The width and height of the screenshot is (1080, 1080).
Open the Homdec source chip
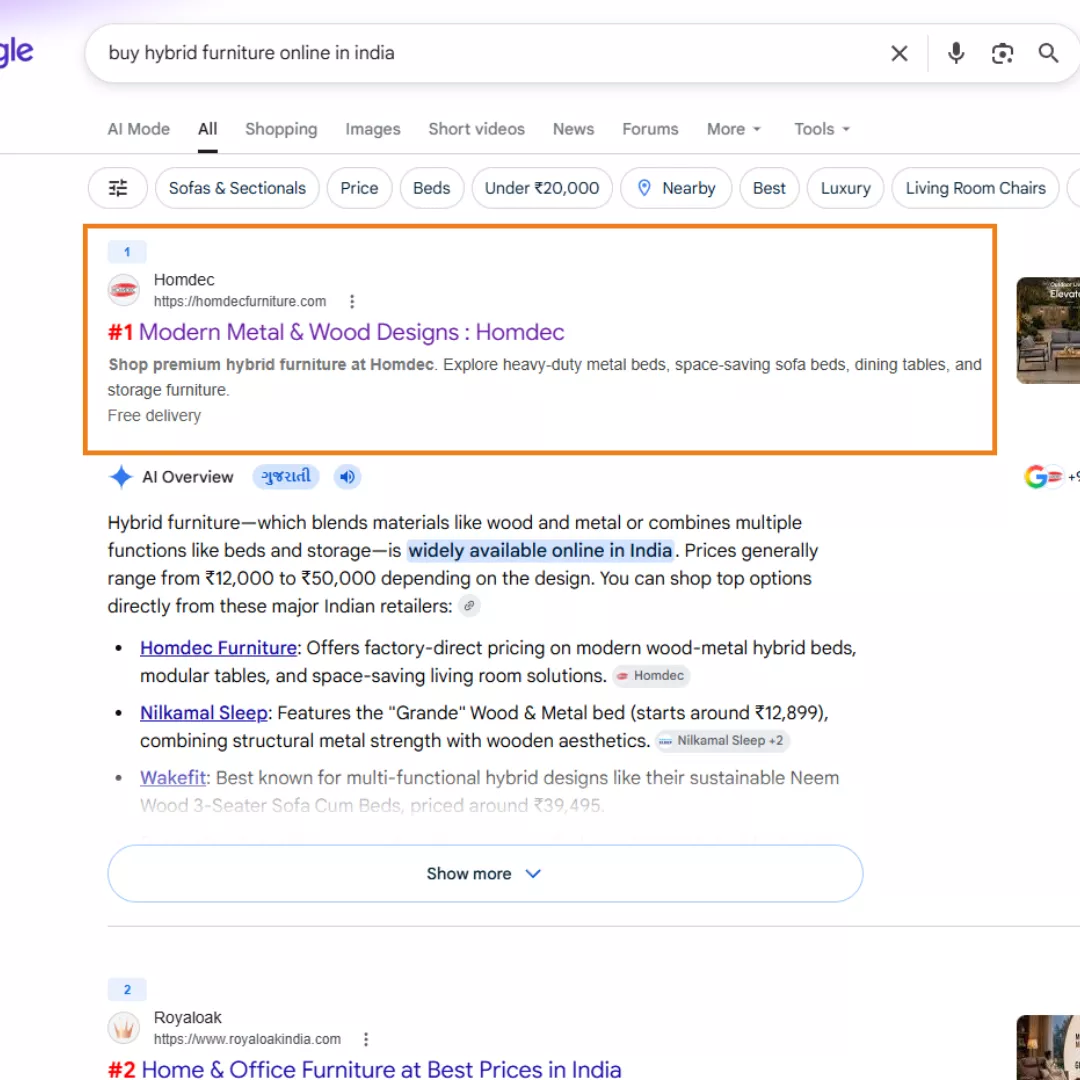[x=651, y=676]
